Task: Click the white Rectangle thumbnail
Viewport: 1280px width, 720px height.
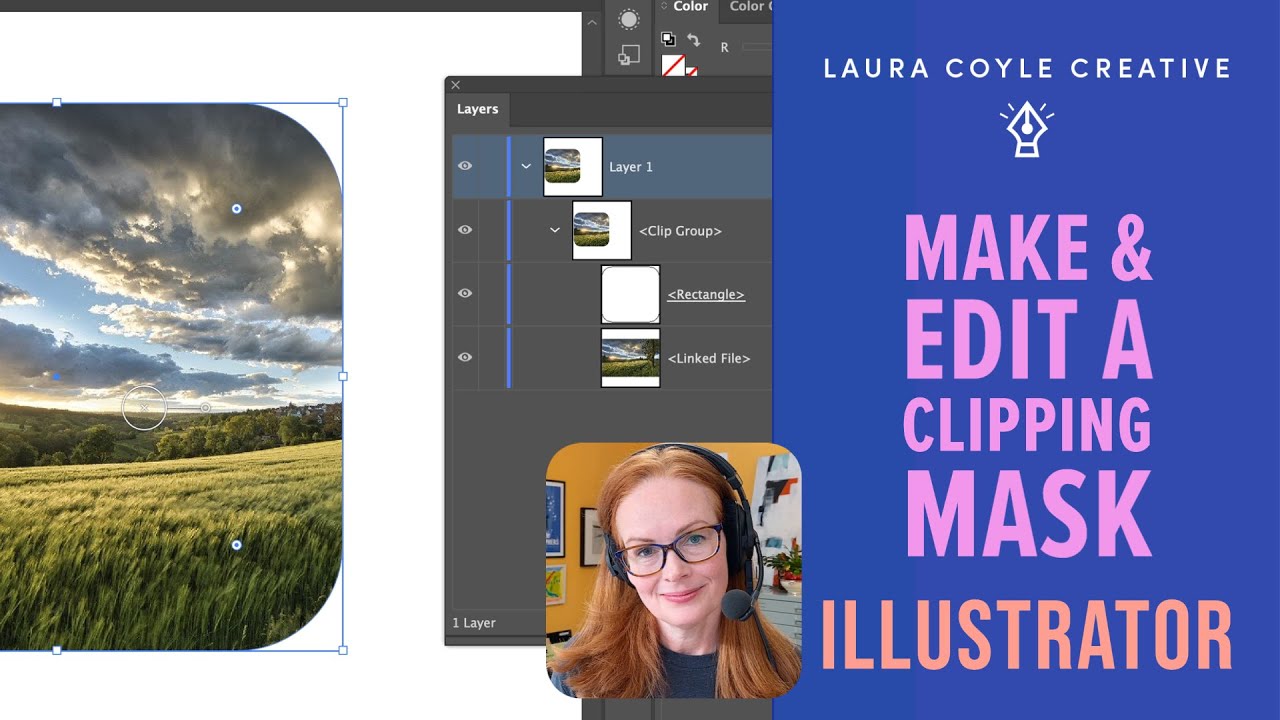Action: pyautogui.click(x=630, y=294)
